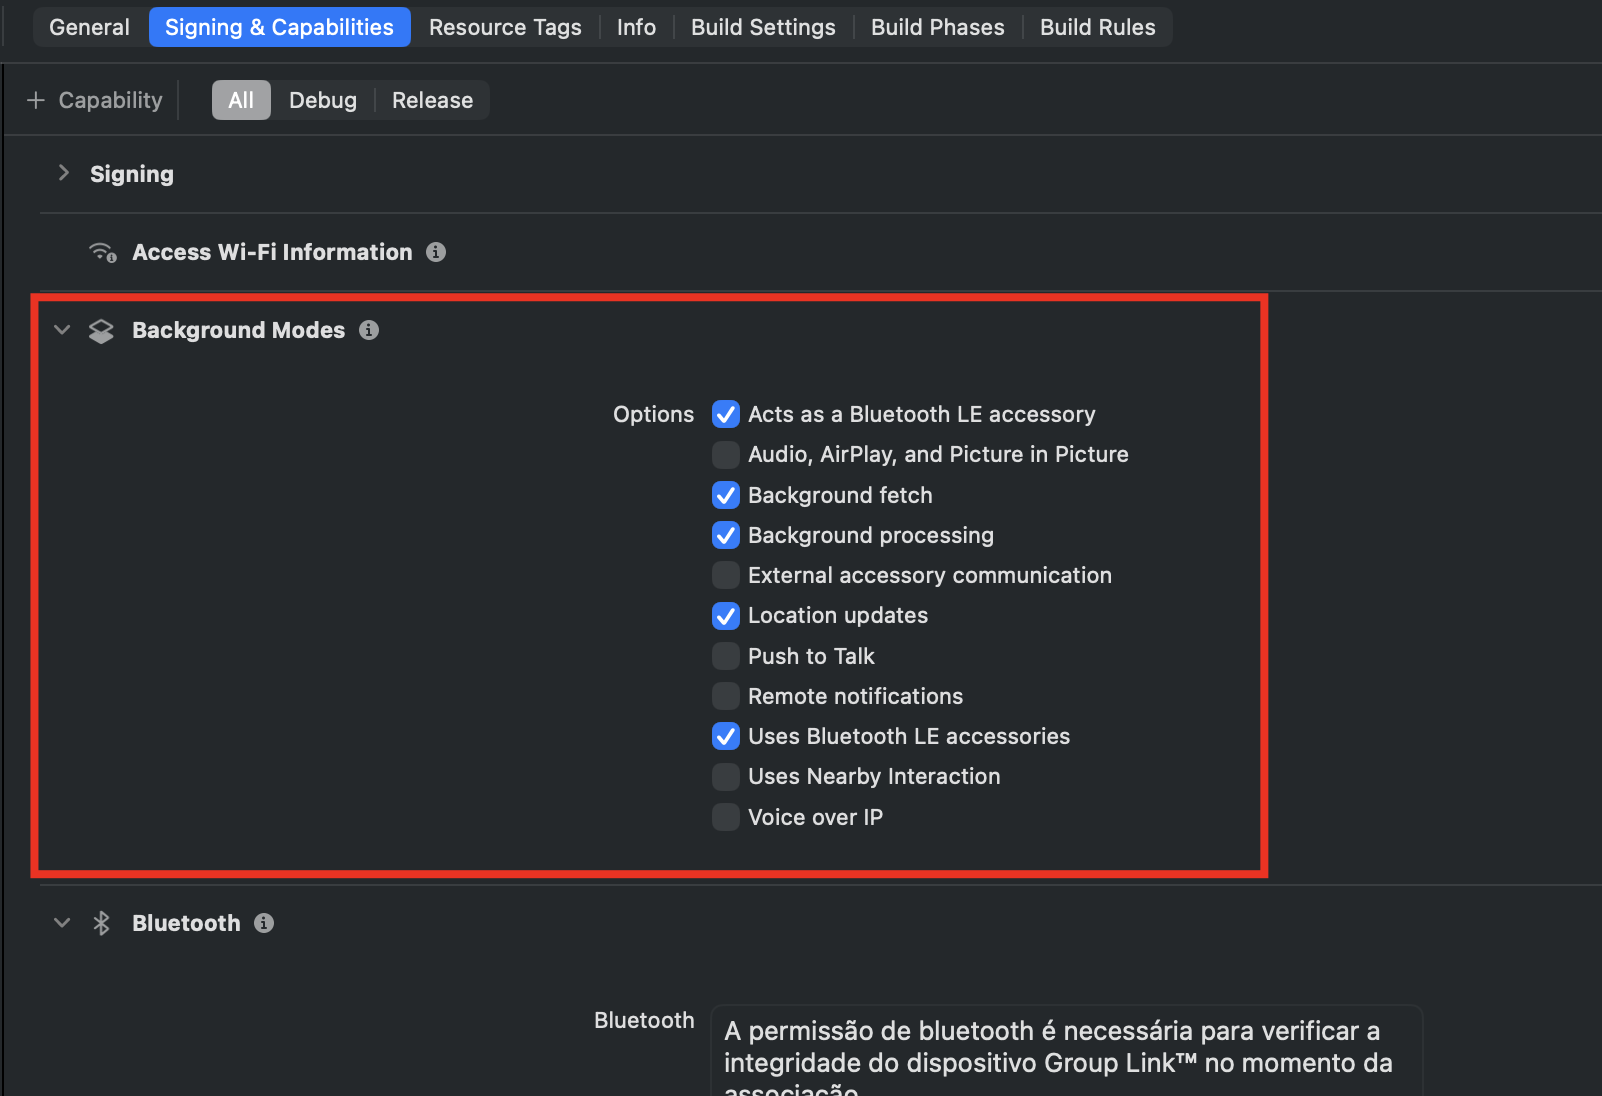Enable Voice over IP checkbox
This screenshot has height=1096, width=1602.
coord(726,817)
